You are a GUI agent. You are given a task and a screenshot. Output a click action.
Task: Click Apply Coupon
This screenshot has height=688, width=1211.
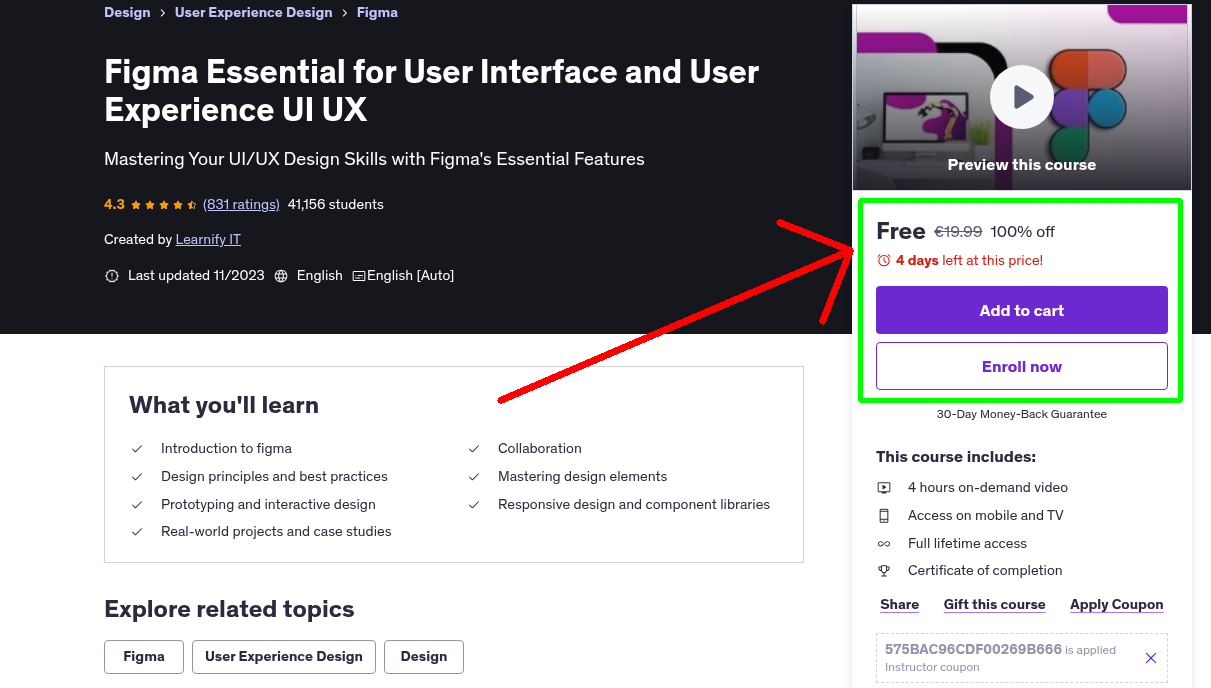point(1116,604)
